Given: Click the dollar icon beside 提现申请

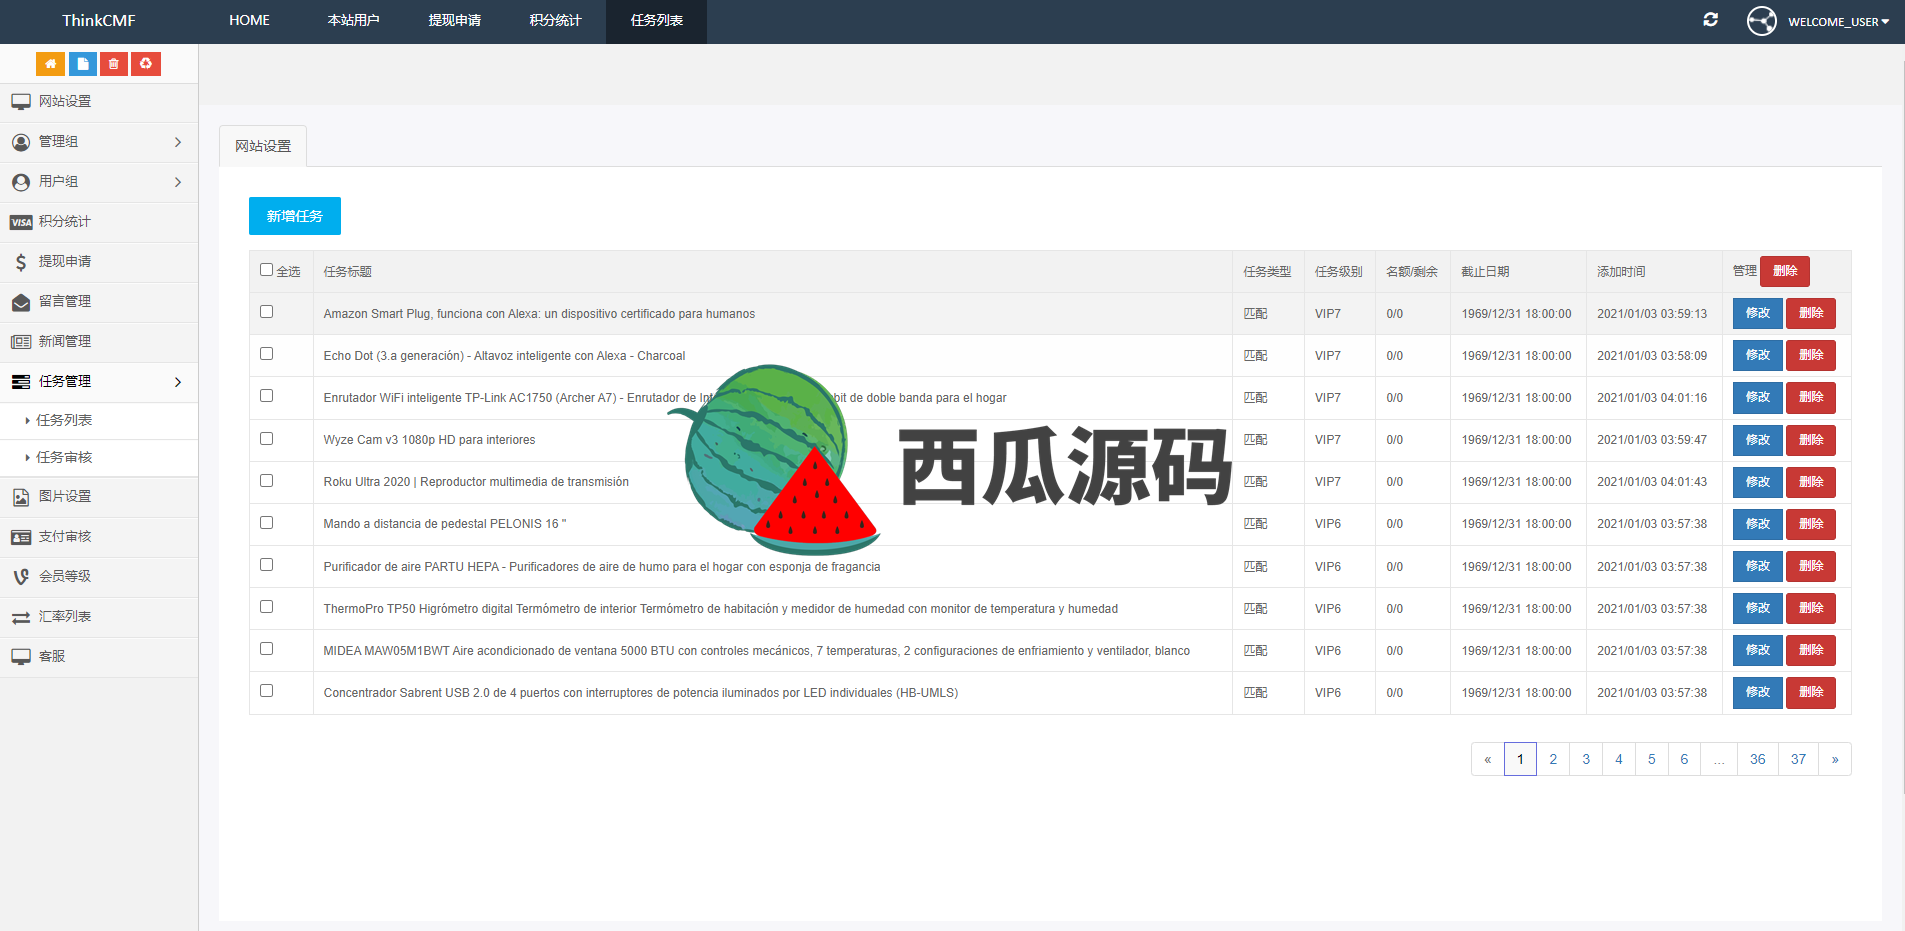Looking at the screenshot, I should coord(21,262).
